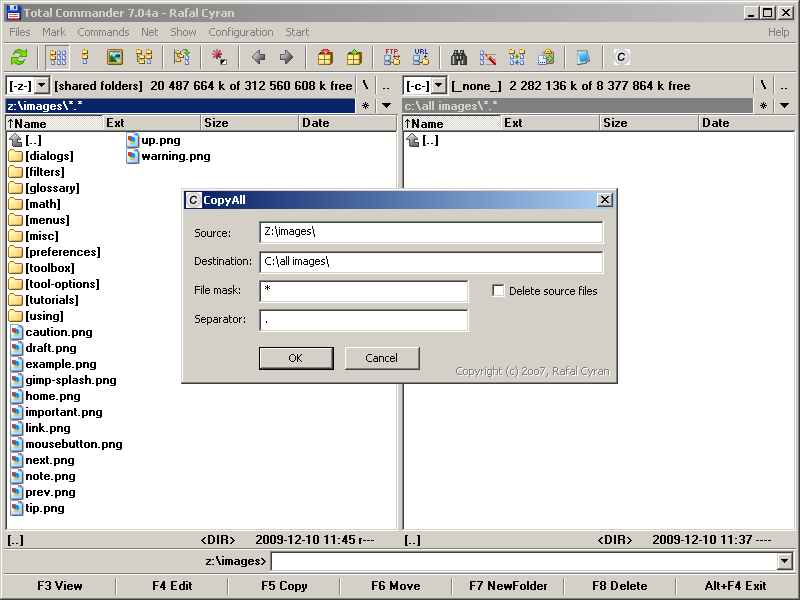Open right panel directory history arrow
Screen dimensions: 800x600
784,106
